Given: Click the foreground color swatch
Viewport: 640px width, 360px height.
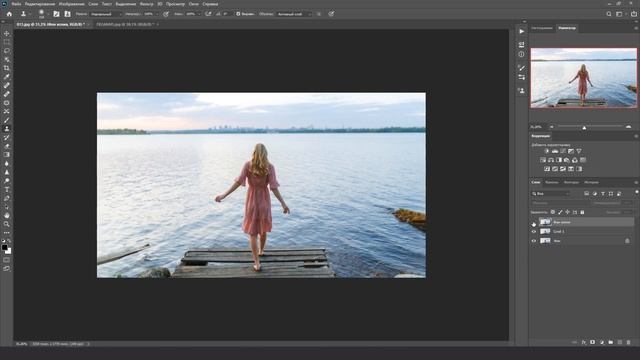Looking at the screenshot, I should [x=4, y=247].
